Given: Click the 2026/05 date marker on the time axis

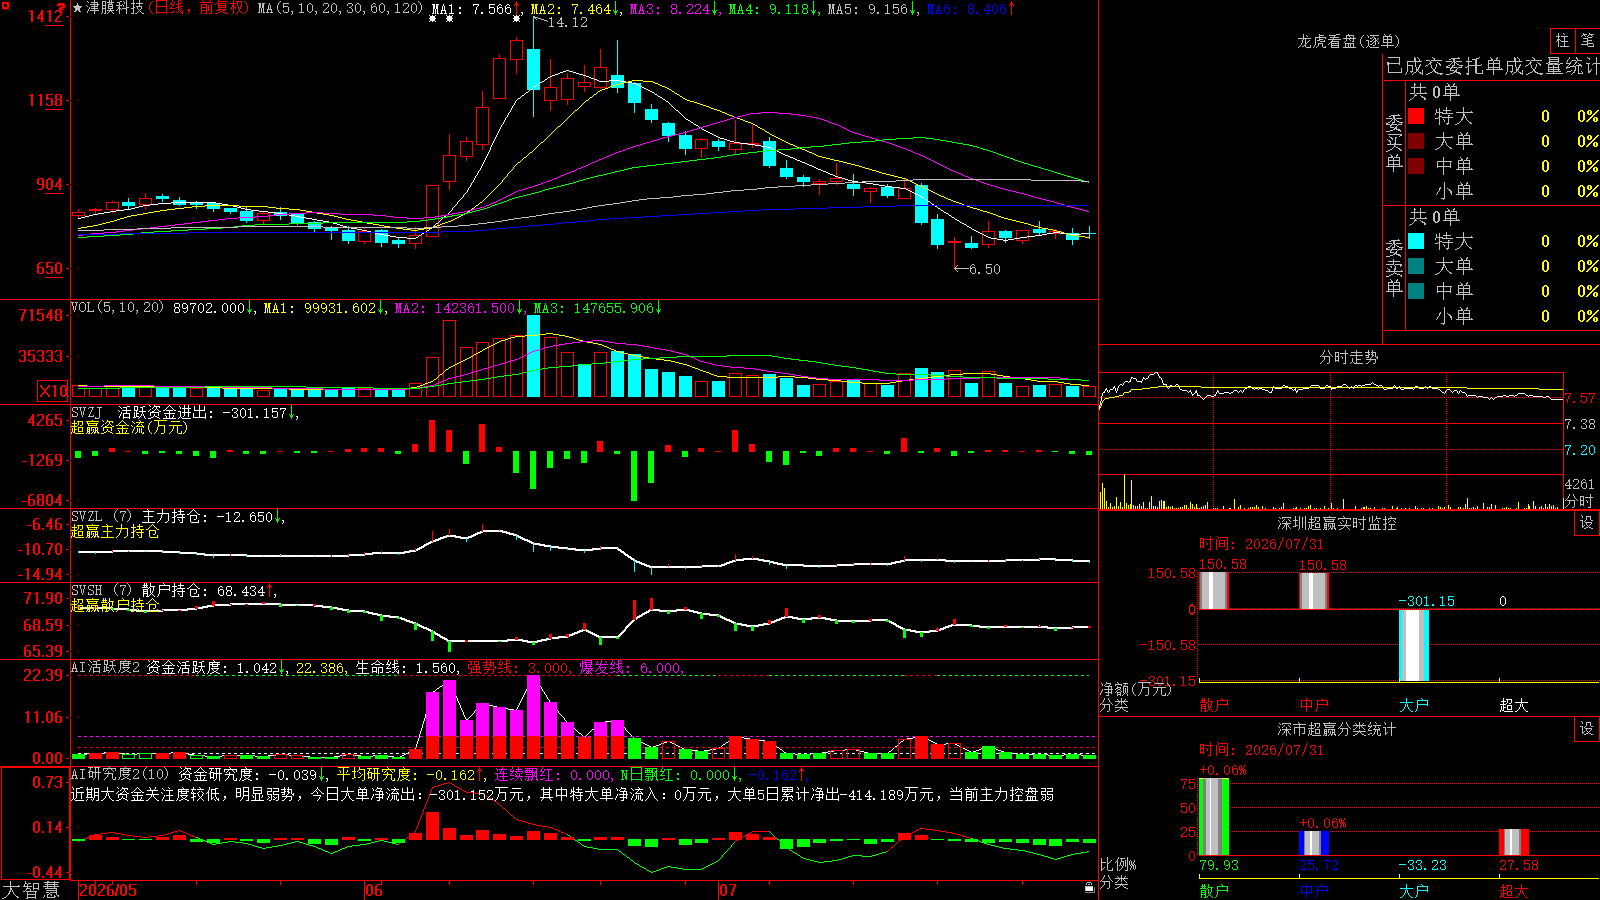Looking at the screenshot, I should pyautogui.click(x=108, y=890).
